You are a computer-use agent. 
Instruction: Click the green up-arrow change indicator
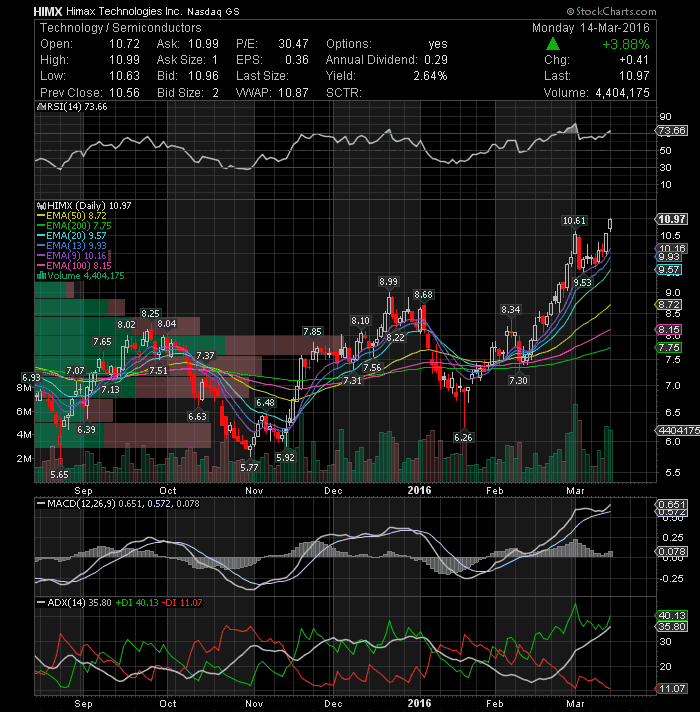[x=552, y=44]
